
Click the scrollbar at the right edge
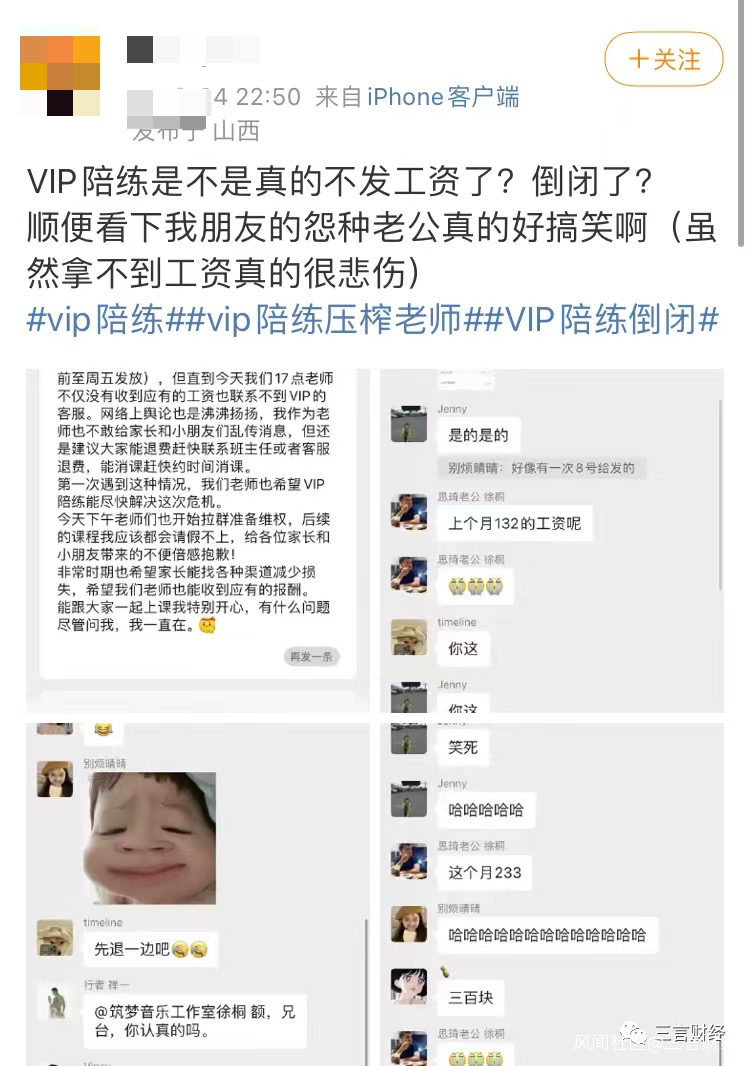pyautogui.click(x=742, y=122)
